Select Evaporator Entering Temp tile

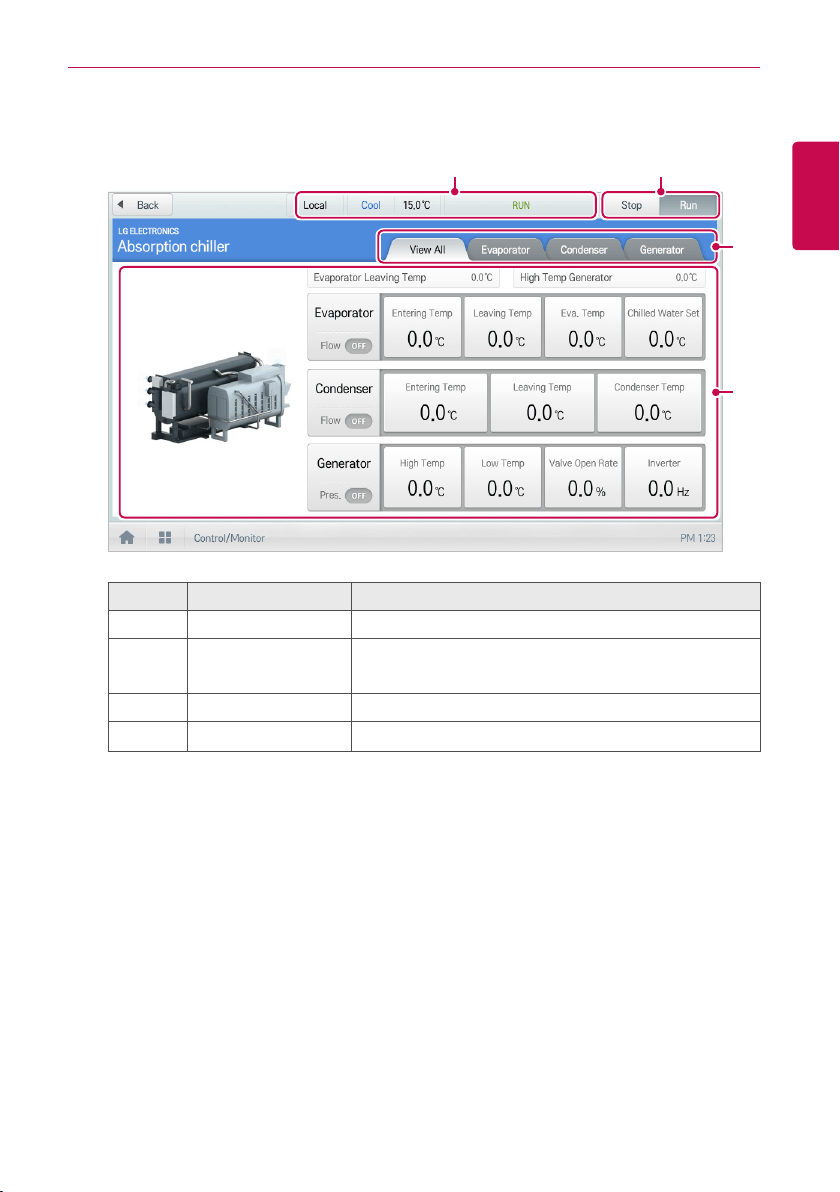point(422,328)
